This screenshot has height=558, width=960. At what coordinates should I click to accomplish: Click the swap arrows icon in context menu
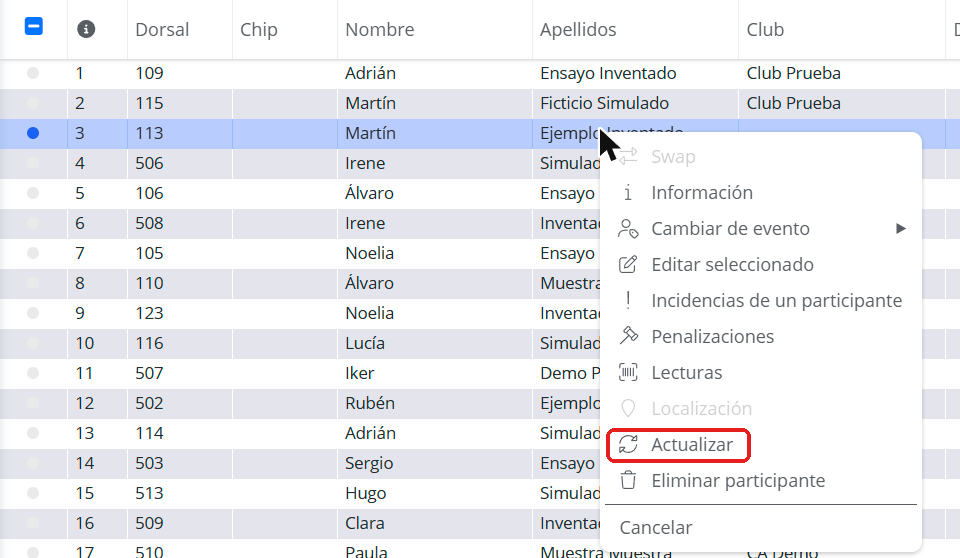click(628, 157)
